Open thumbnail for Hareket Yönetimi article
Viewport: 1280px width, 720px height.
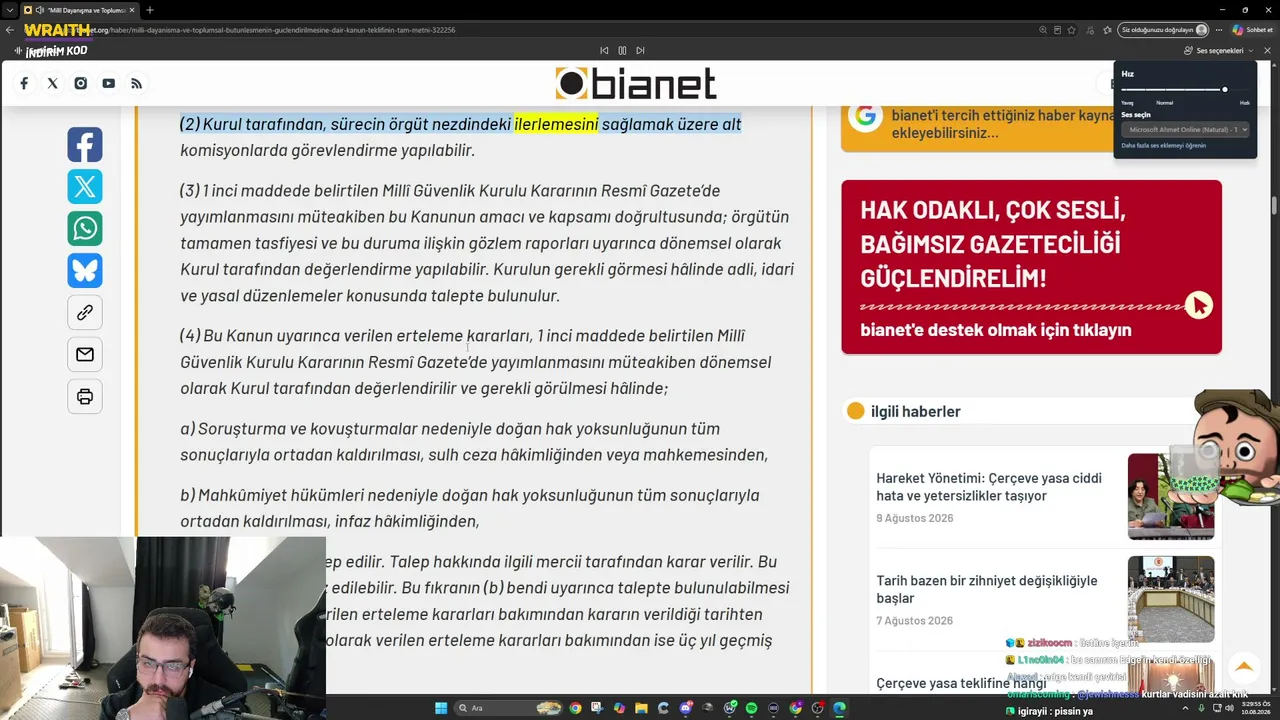pos(1171,497)
